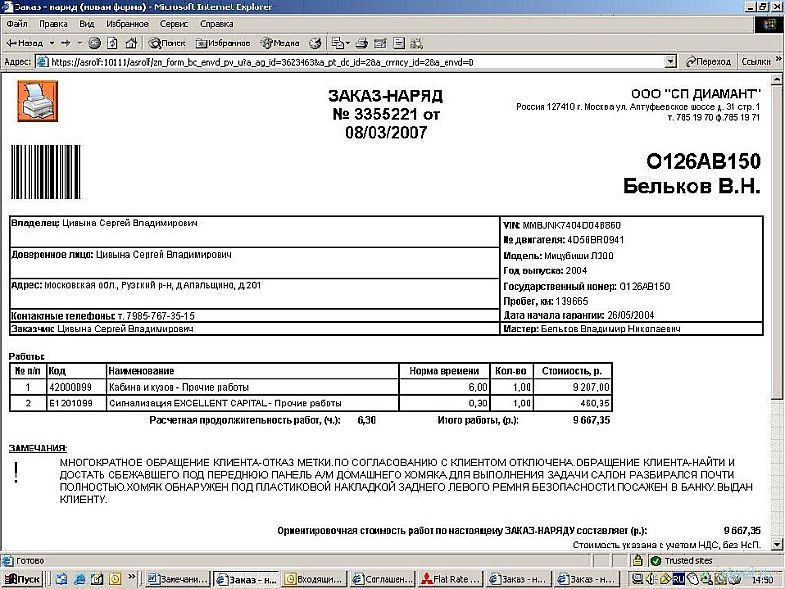Click the Back (Назад) navigation button

pyautogui.click(x=25, y=43)
